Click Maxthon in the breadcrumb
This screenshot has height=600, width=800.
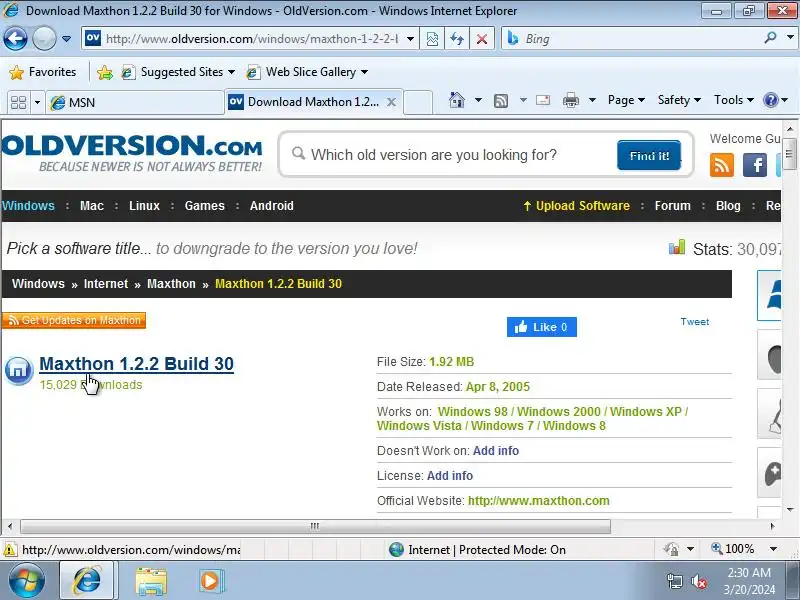pos(171,284)
